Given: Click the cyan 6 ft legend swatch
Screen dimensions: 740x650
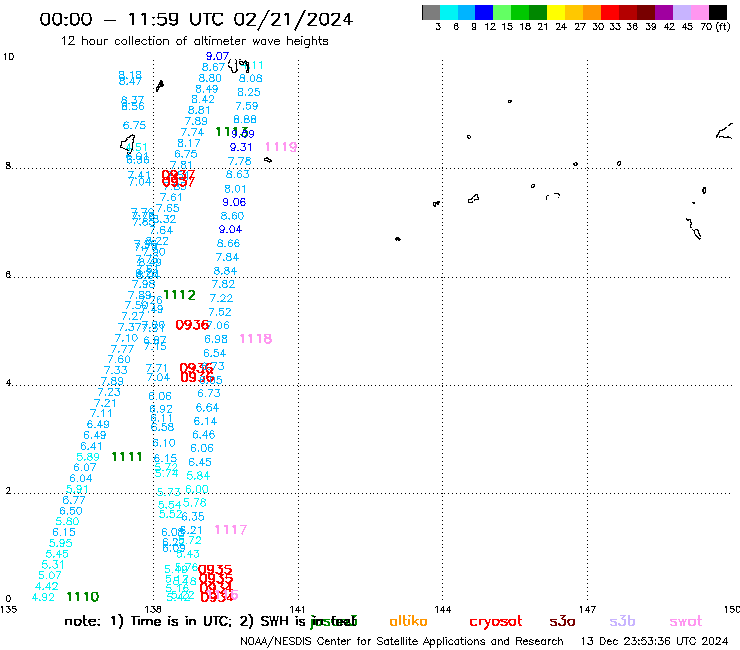Looking at the screenshot, I should click(x=449, y=12).
